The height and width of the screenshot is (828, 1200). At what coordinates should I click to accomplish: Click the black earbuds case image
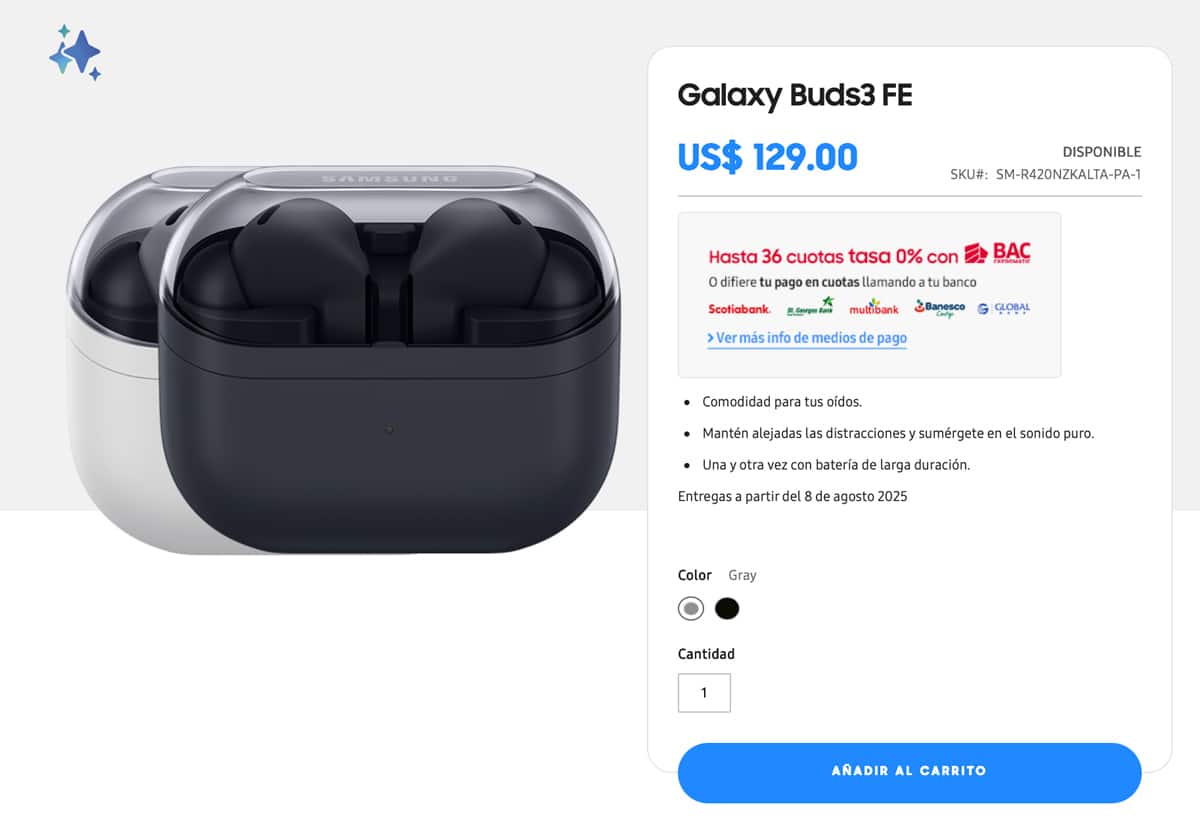(x=390, y=360)
